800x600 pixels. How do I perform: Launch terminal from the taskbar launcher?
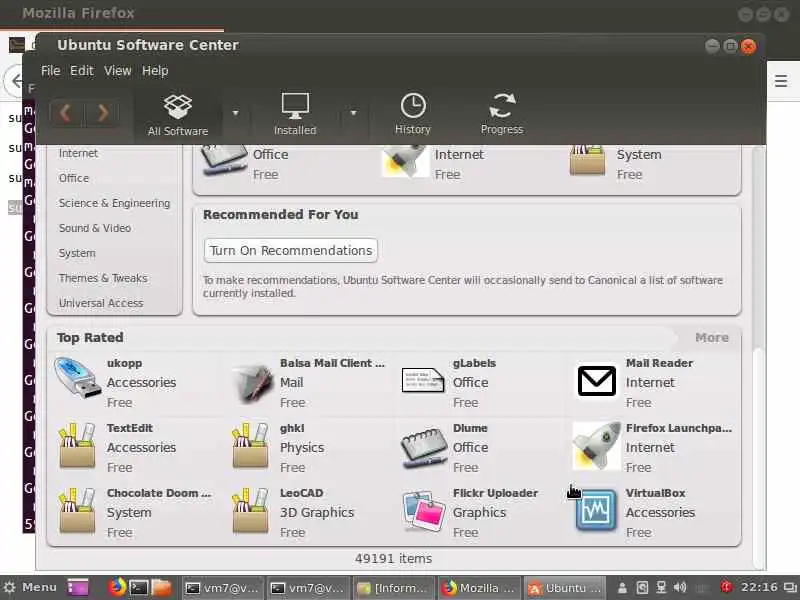tap(138, 588)
